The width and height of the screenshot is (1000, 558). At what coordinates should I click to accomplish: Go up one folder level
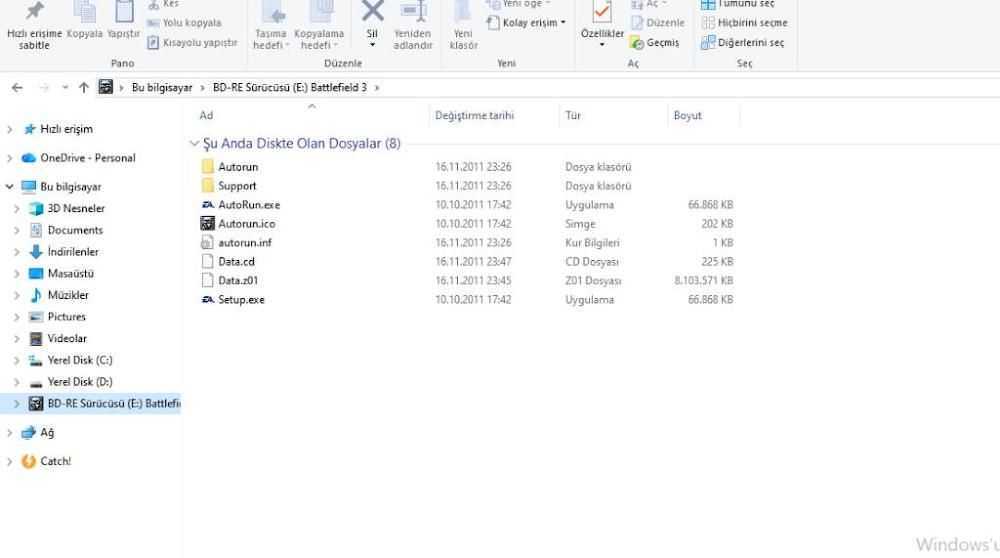point(84,87)
